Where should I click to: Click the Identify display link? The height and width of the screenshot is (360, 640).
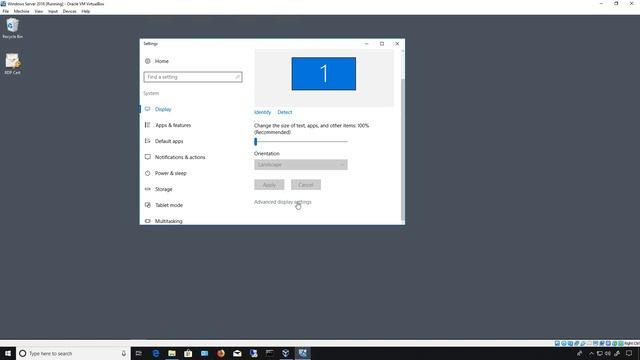click(x=262, y=112)
